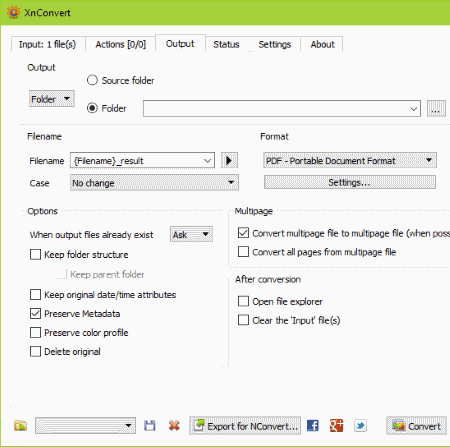Open the preset selection dropdown at bottom
Image resolution: width=450 pixels, height=447 pixels.
click(85, 426)
